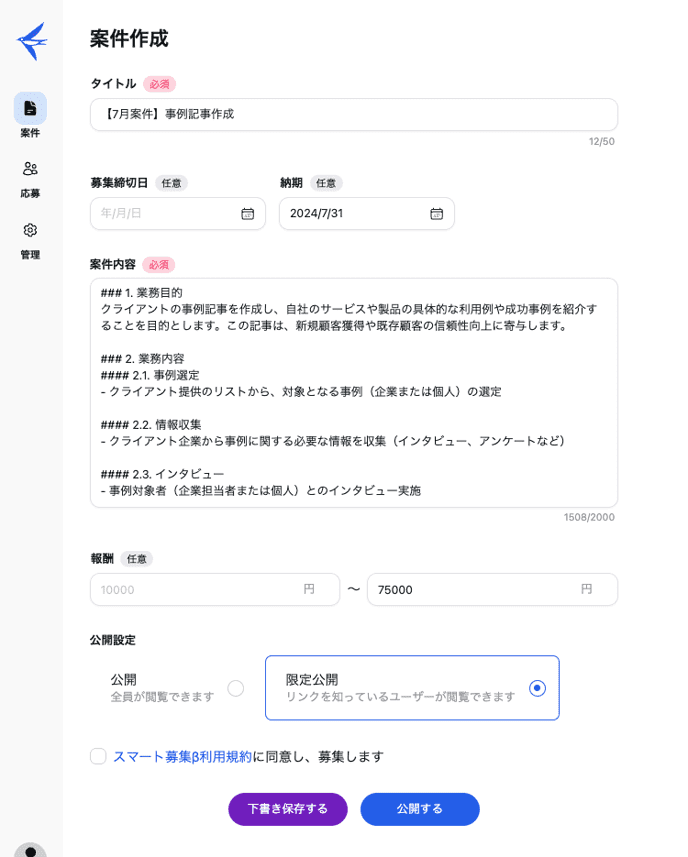Select the 公開 radio option
Viewport: 688px width, 857px height.
[236, 688]
